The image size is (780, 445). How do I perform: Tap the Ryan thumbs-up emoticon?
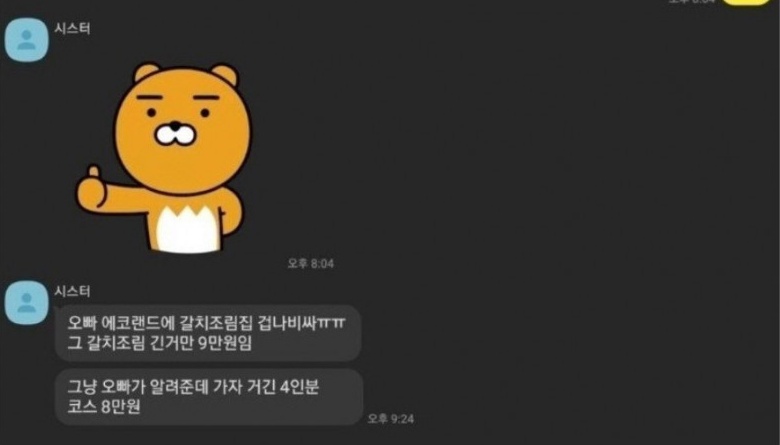pos(164,158)
